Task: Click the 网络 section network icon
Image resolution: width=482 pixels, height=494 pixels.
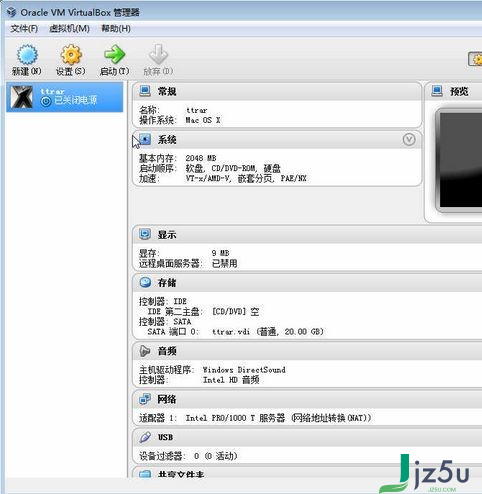Action: [145, 399]
